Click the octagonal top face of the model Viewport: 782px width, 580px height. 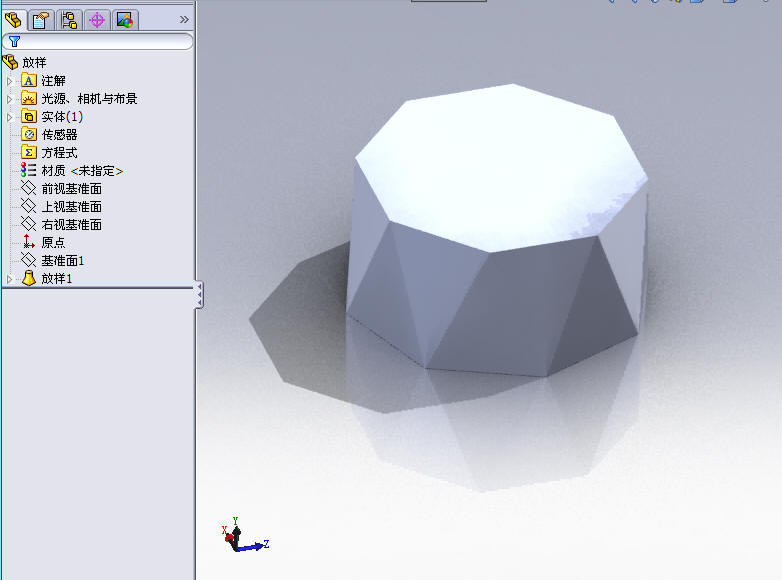pyautogui.click(x=501, y=167)
